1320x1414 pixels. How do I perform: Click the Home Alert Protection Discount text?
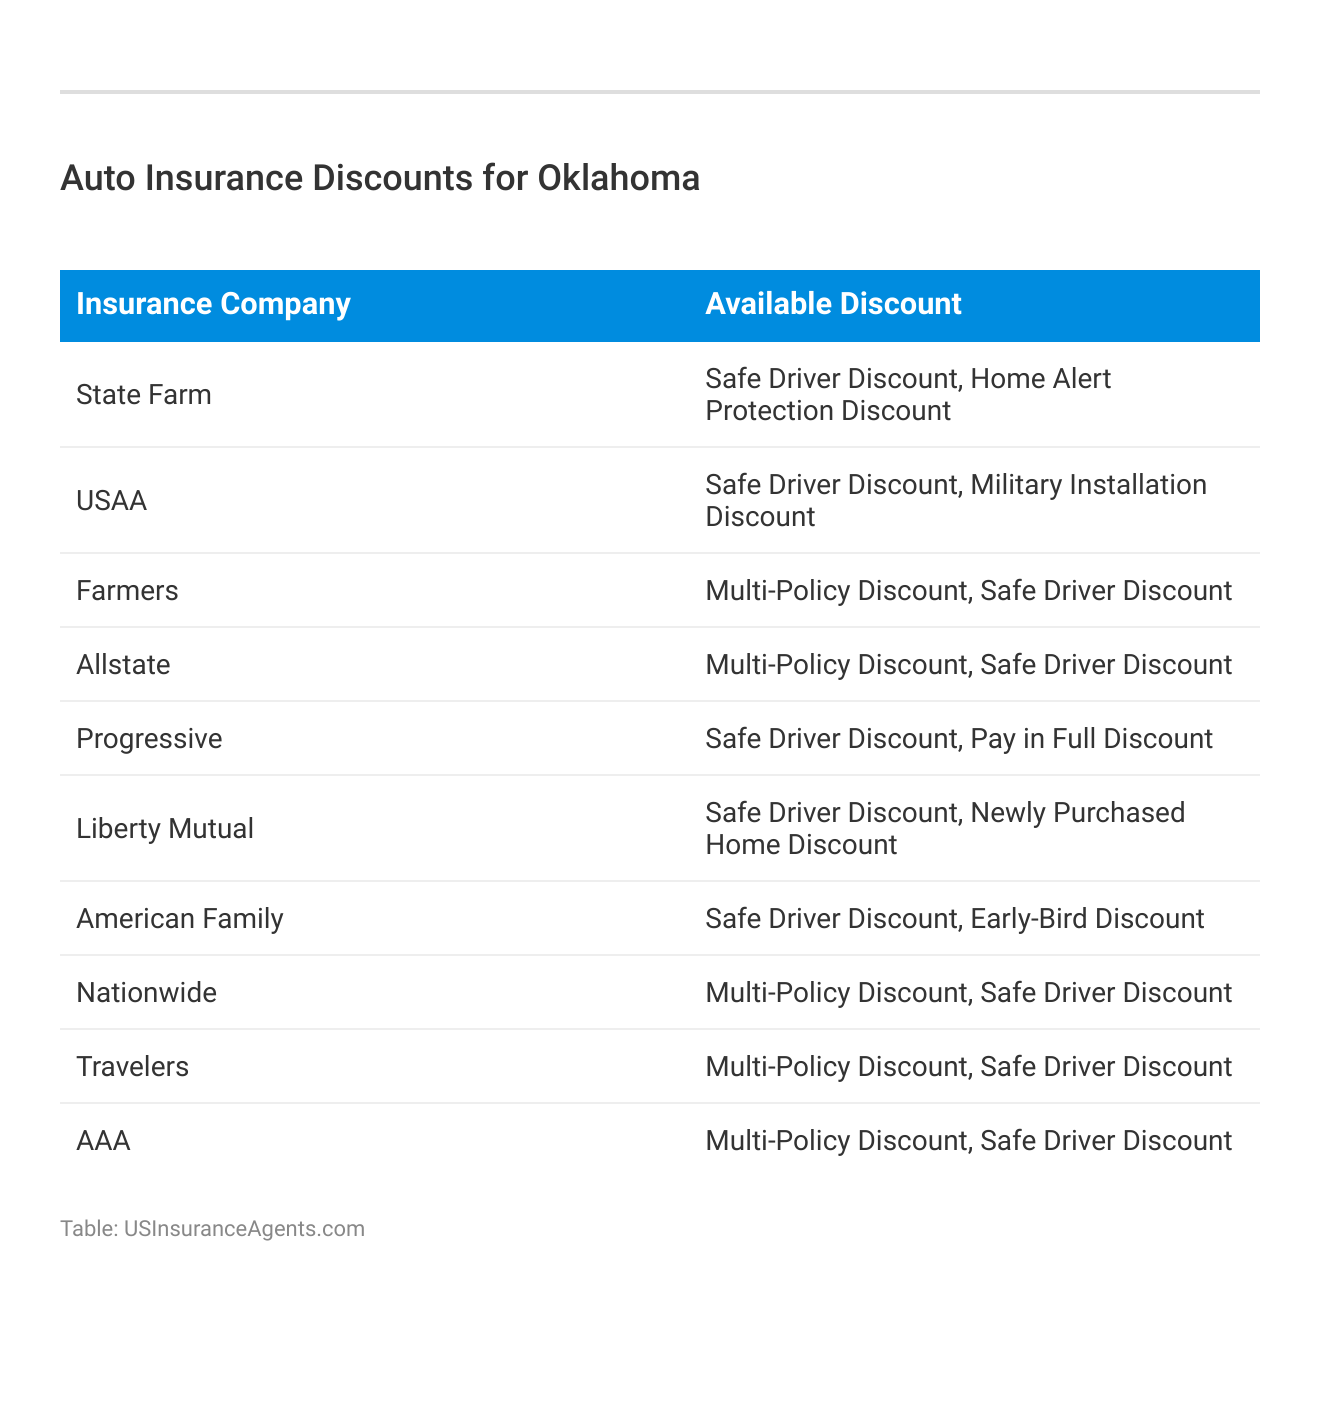pos(908,395)
